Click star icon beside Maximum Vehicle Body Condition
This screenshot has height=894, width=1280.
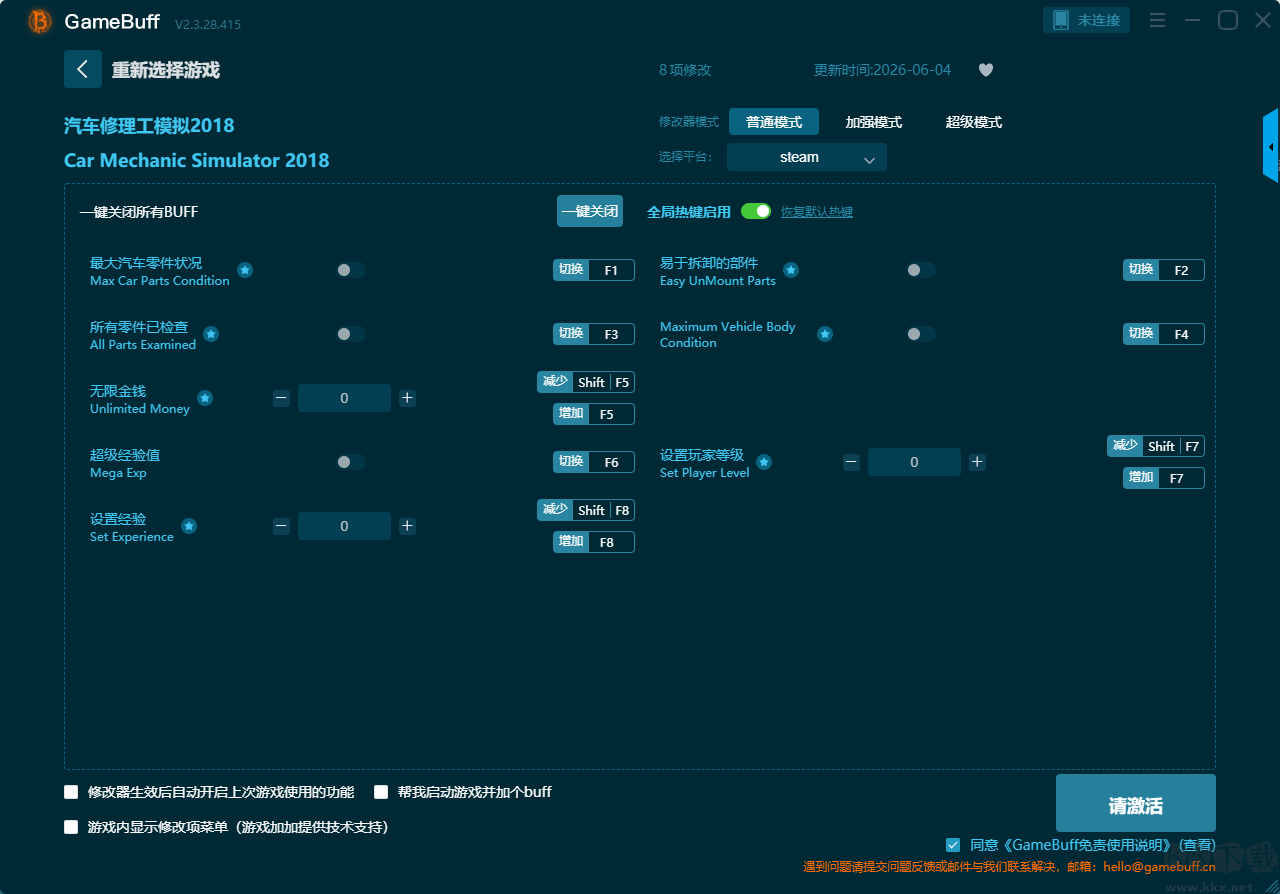click(825, 334)
